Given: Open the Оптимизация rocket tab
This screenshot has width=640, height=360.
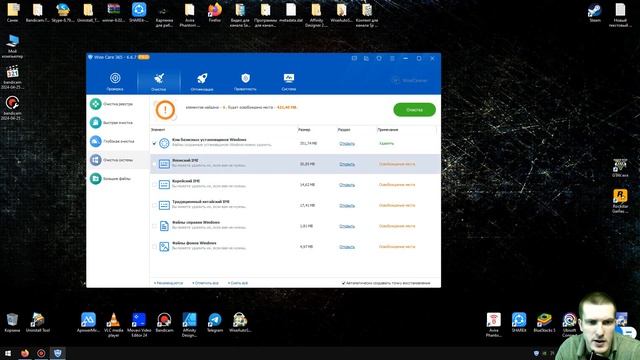Looking at the screenshot, I should click(202, 81).
